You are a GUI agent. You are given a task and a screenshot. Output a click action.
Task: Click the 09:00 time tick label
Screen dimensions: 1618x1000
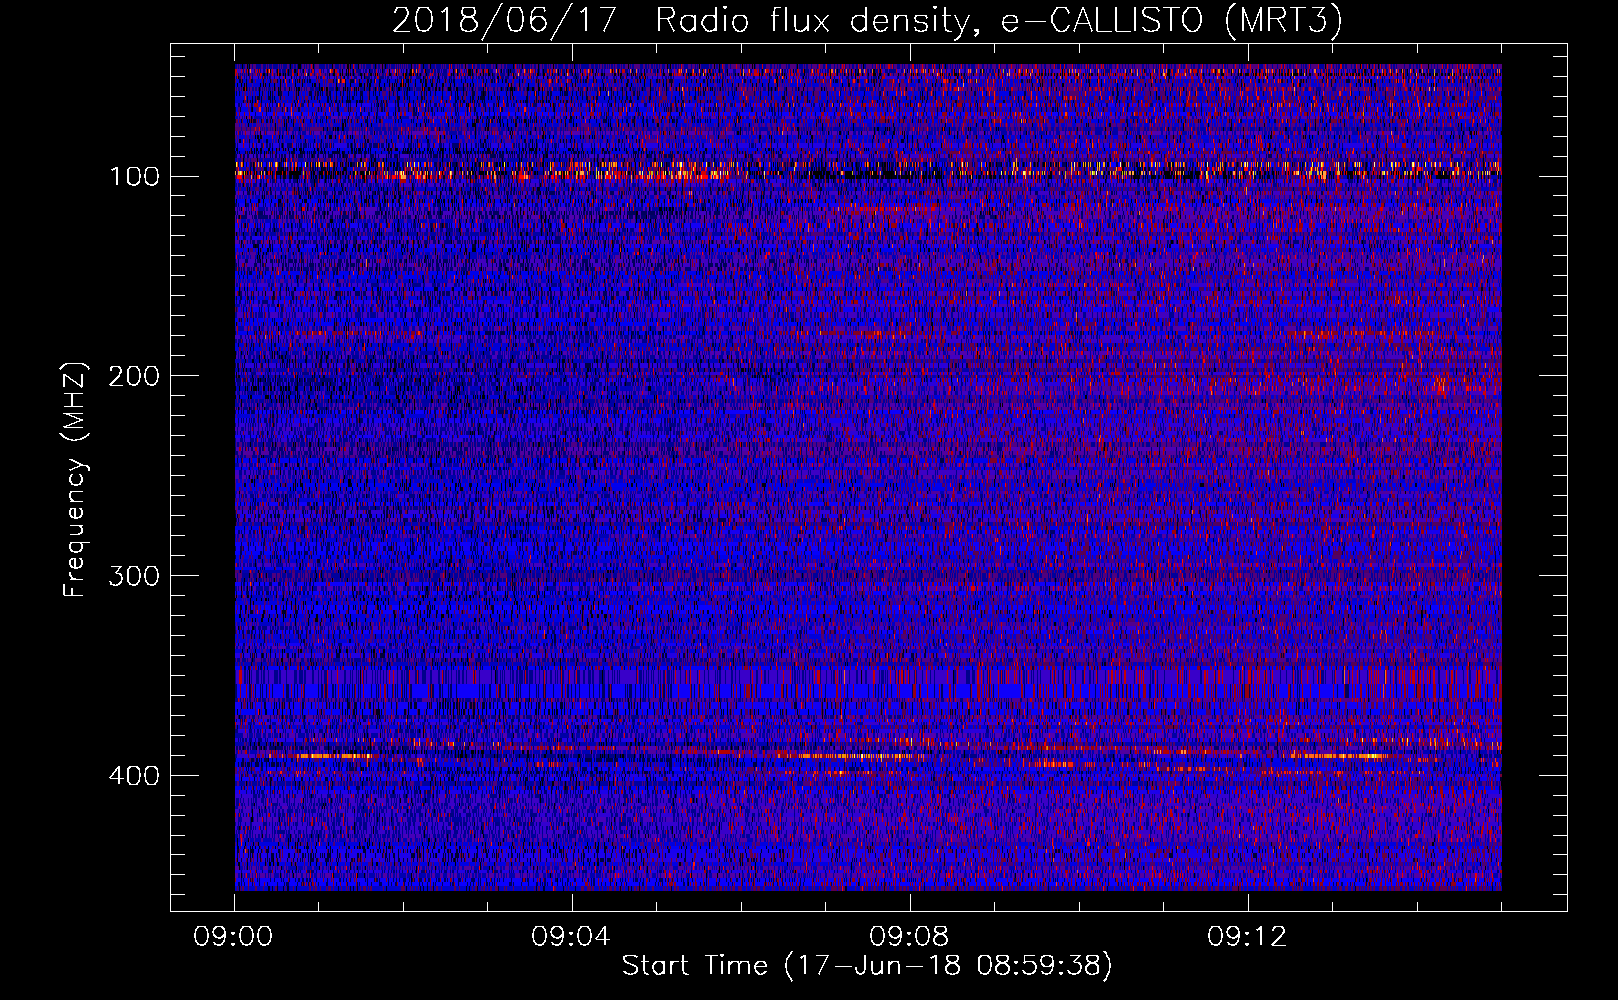coord(234,937)
